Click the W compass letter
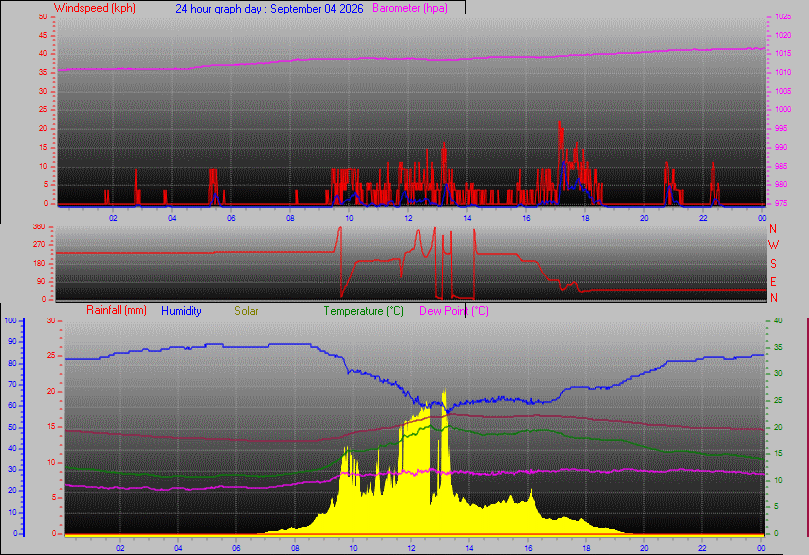This screenshot has width=809, height=555. (x=773, y=245)
